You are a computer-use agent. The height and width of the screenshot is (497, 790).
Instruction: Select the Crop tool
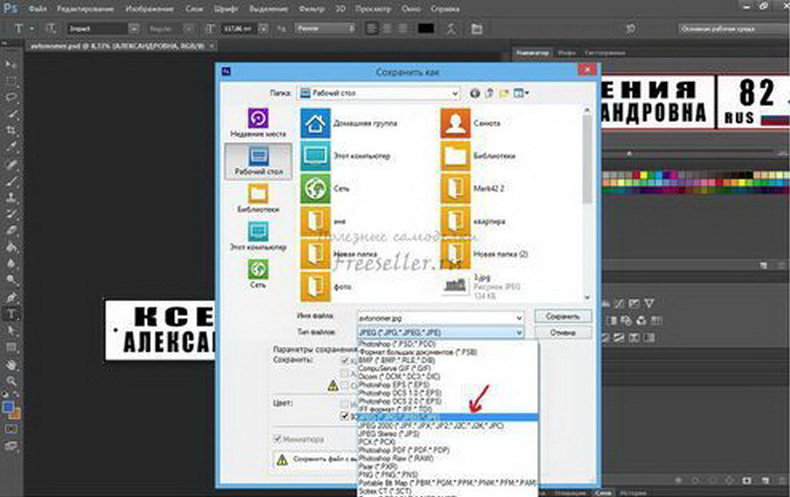point(11,131)
